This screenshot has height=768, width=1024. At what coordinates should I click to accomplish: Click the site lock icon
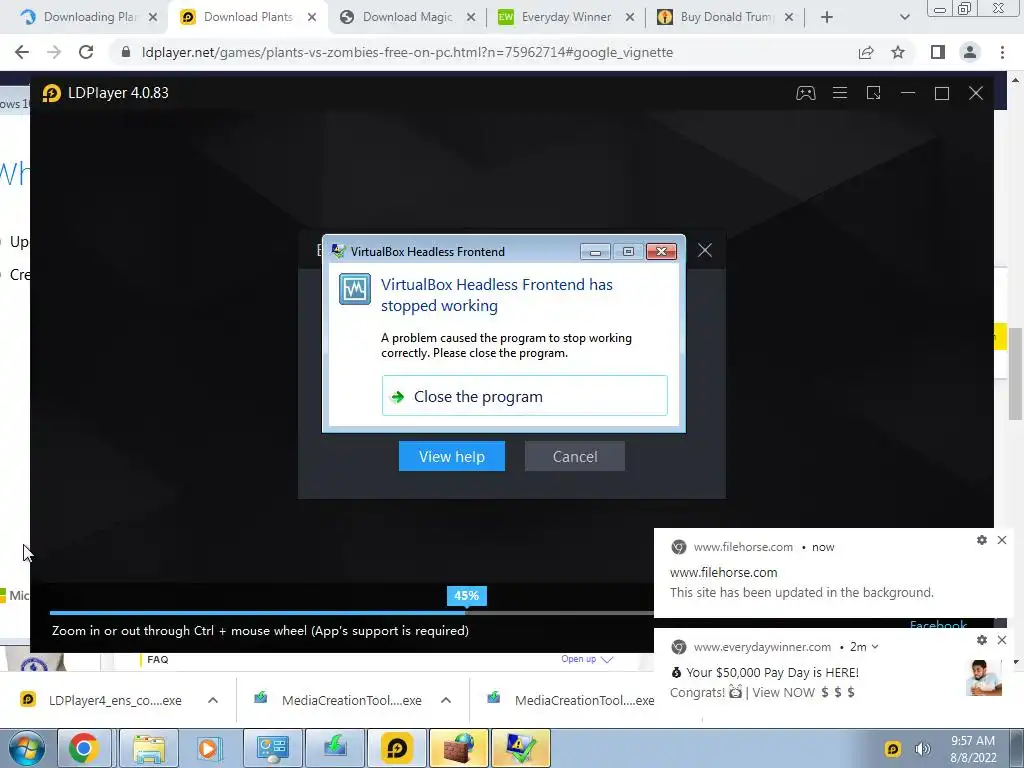pyautogui.click(x=126, y=52)
